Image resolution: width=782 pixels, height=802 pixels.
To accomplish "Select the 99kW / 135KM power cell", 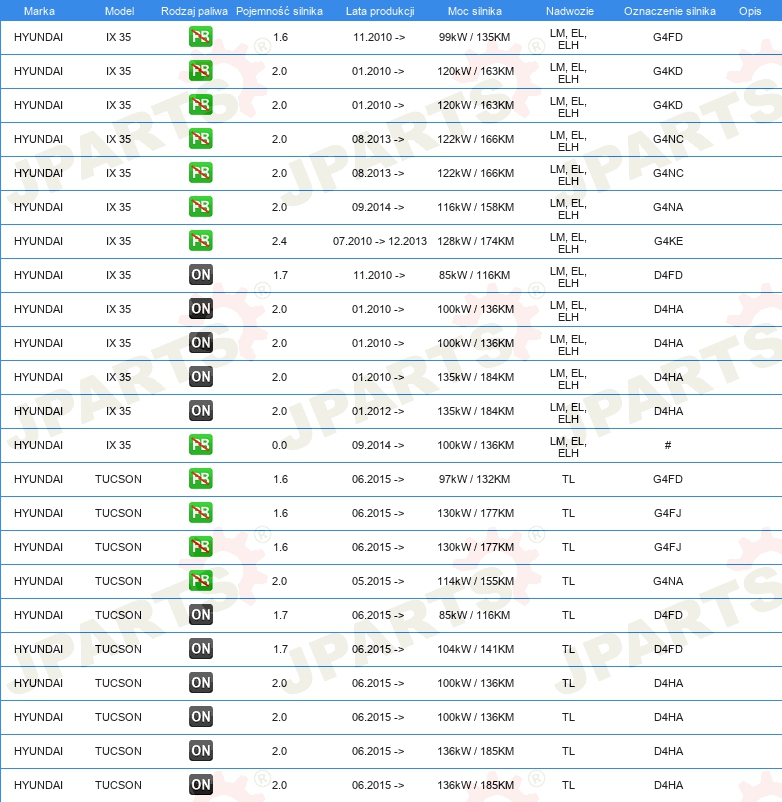I will tap(475, 37).
